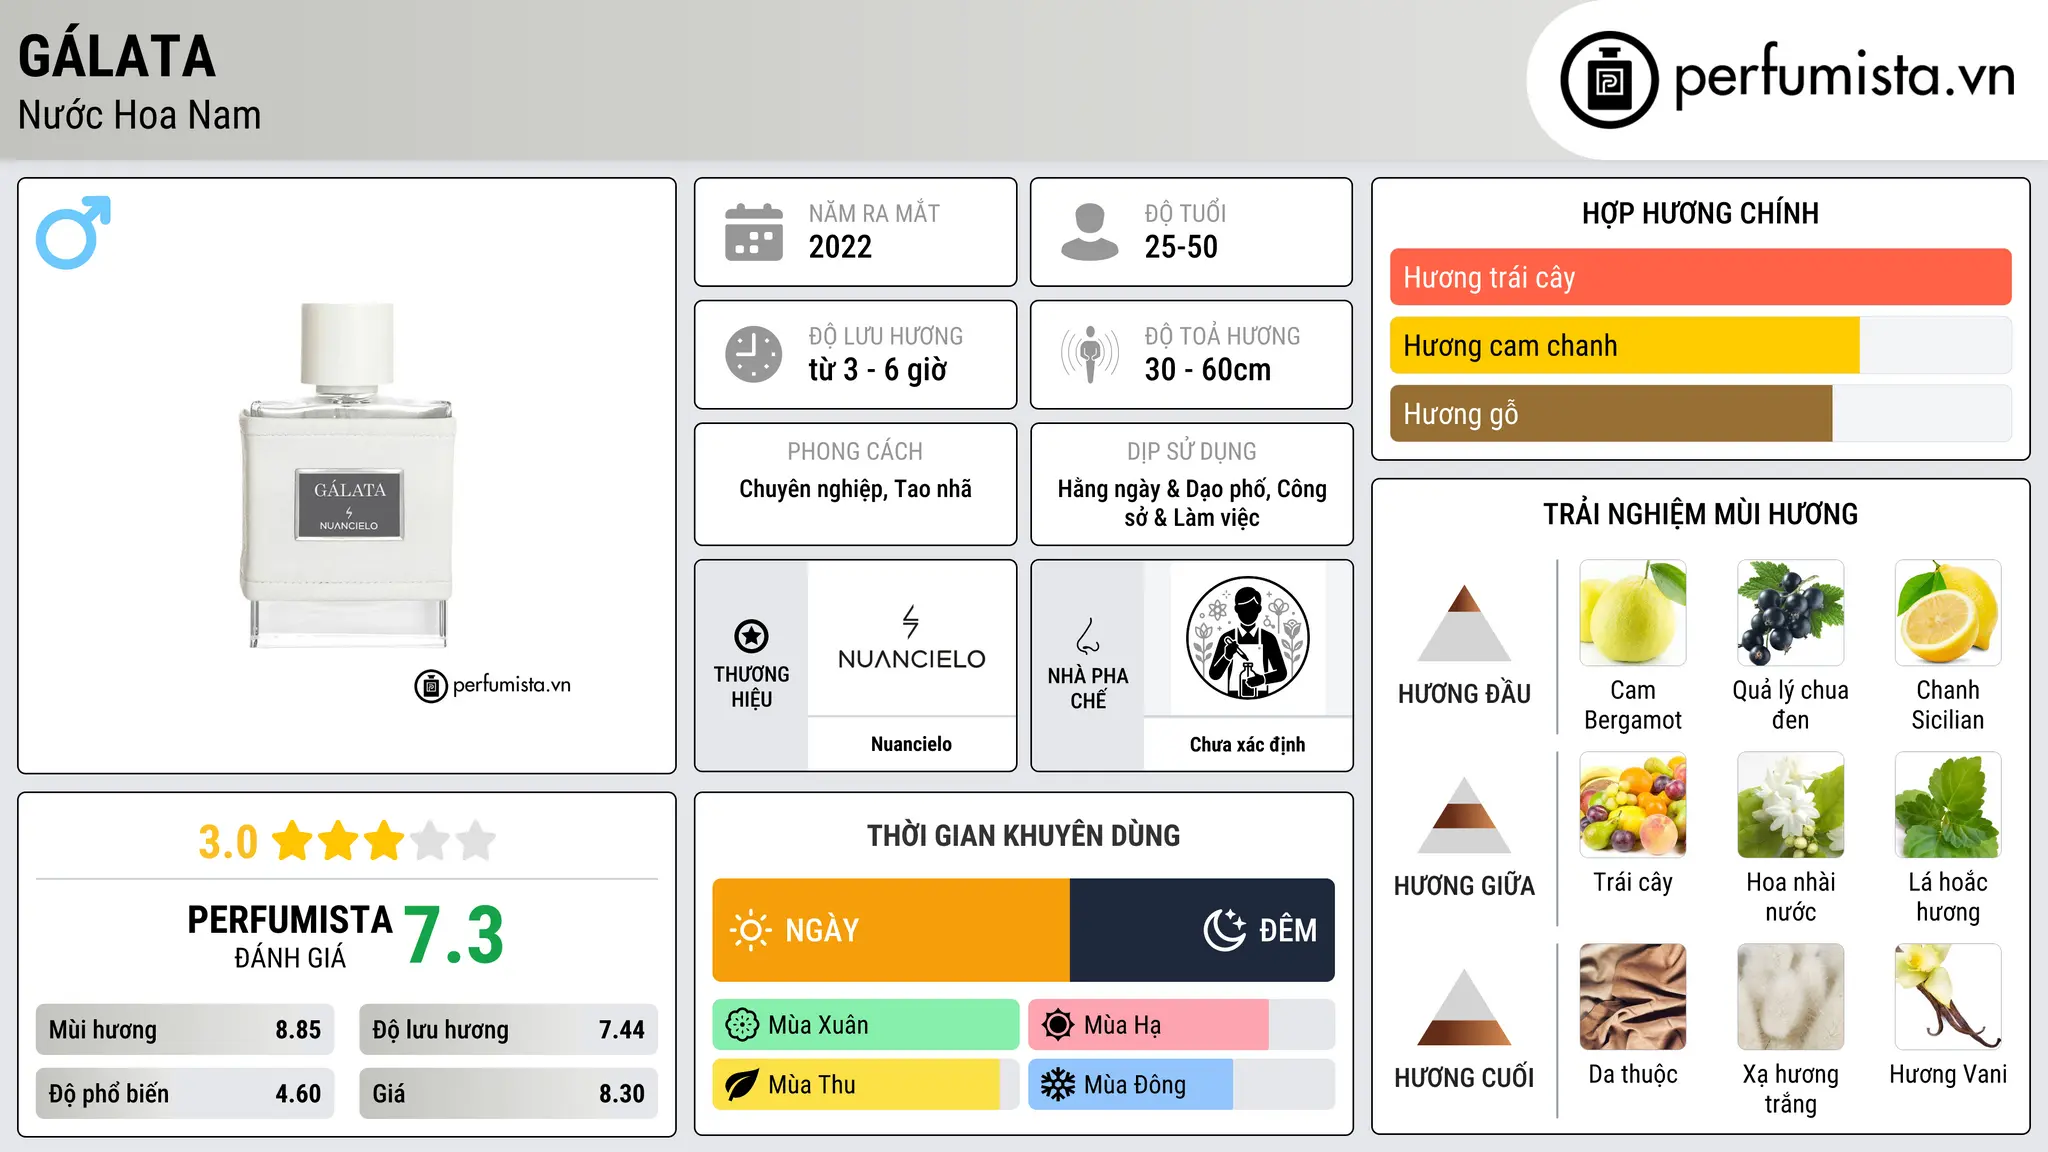Click the Mùa Thu season bar
The image size is (2048, 1152).
(866, 1085)
